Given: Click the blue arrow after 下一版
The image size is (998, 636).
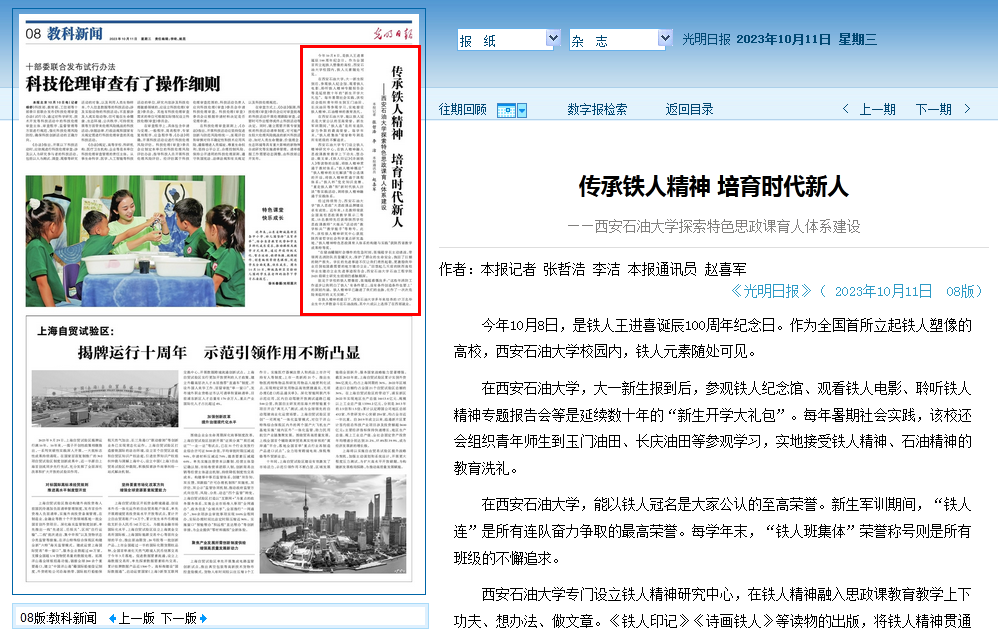Looking at the screenshot, I should [204, 618].
